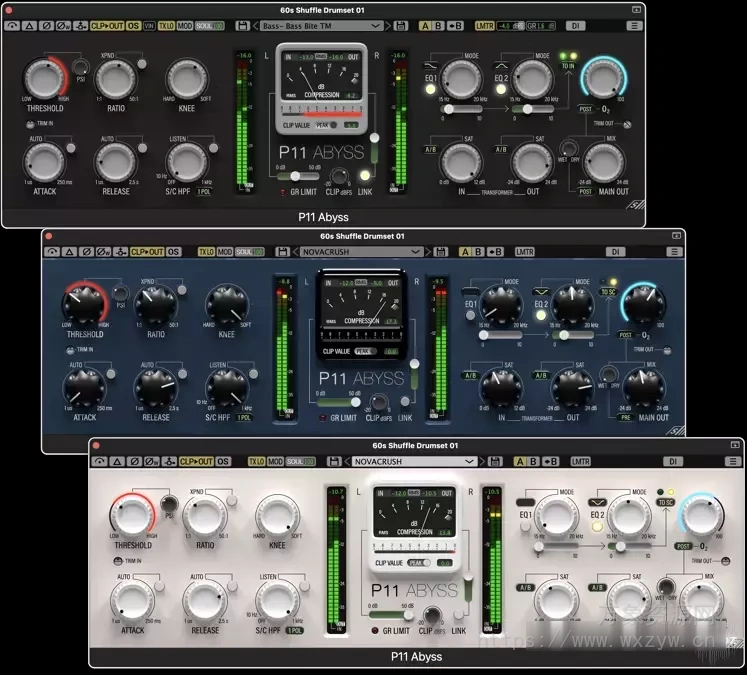747x675 pixels.
Task: Click THRESHOLD knob in the top black window
Action: [x=44, y=79]
